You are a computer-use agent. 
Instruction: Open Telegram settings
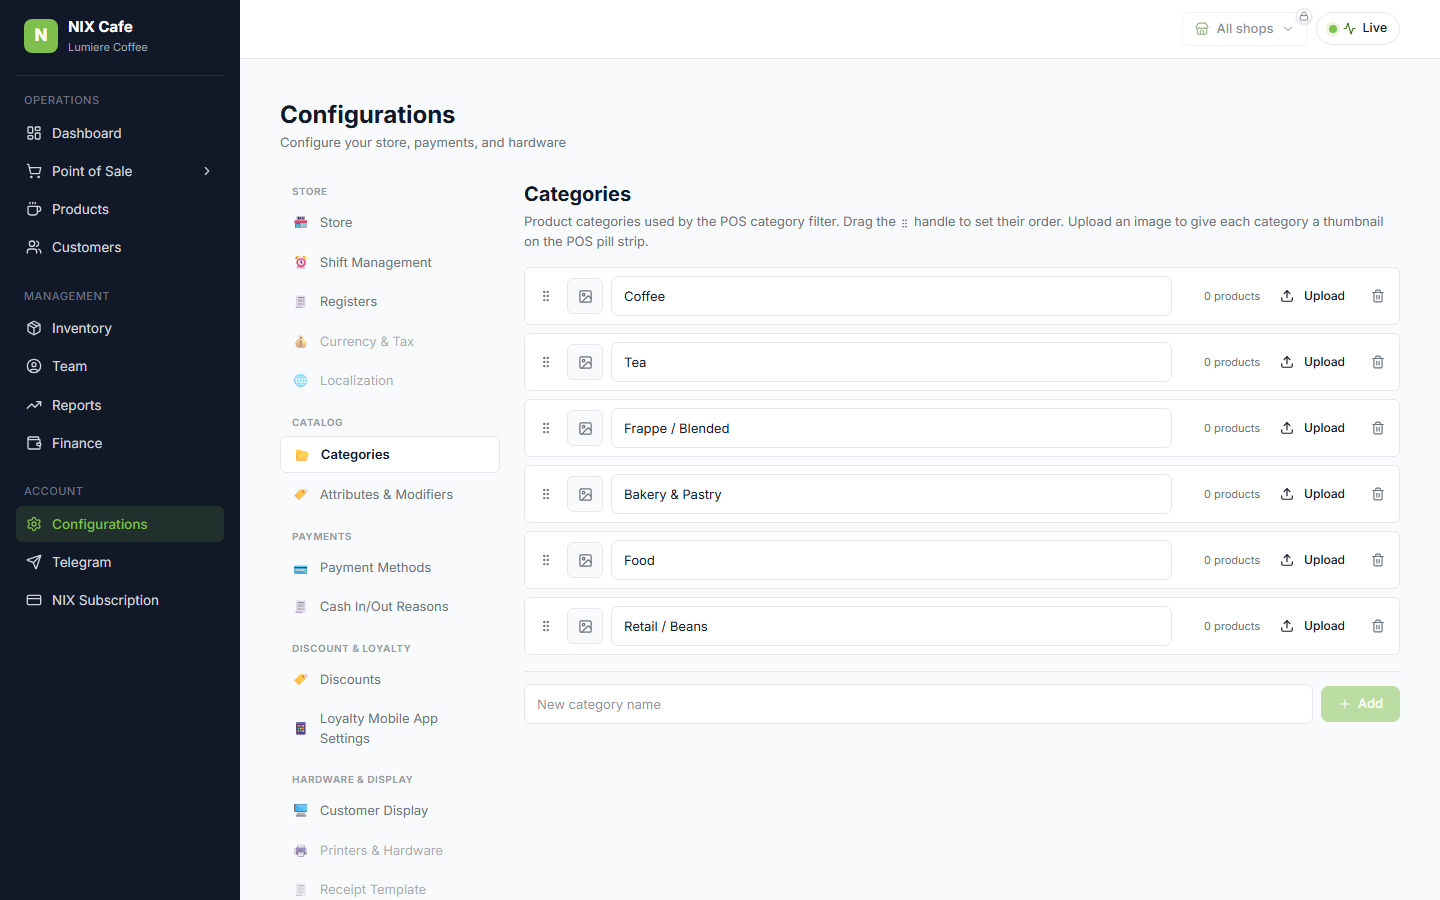pyautogui.click(x=120, y=562)
